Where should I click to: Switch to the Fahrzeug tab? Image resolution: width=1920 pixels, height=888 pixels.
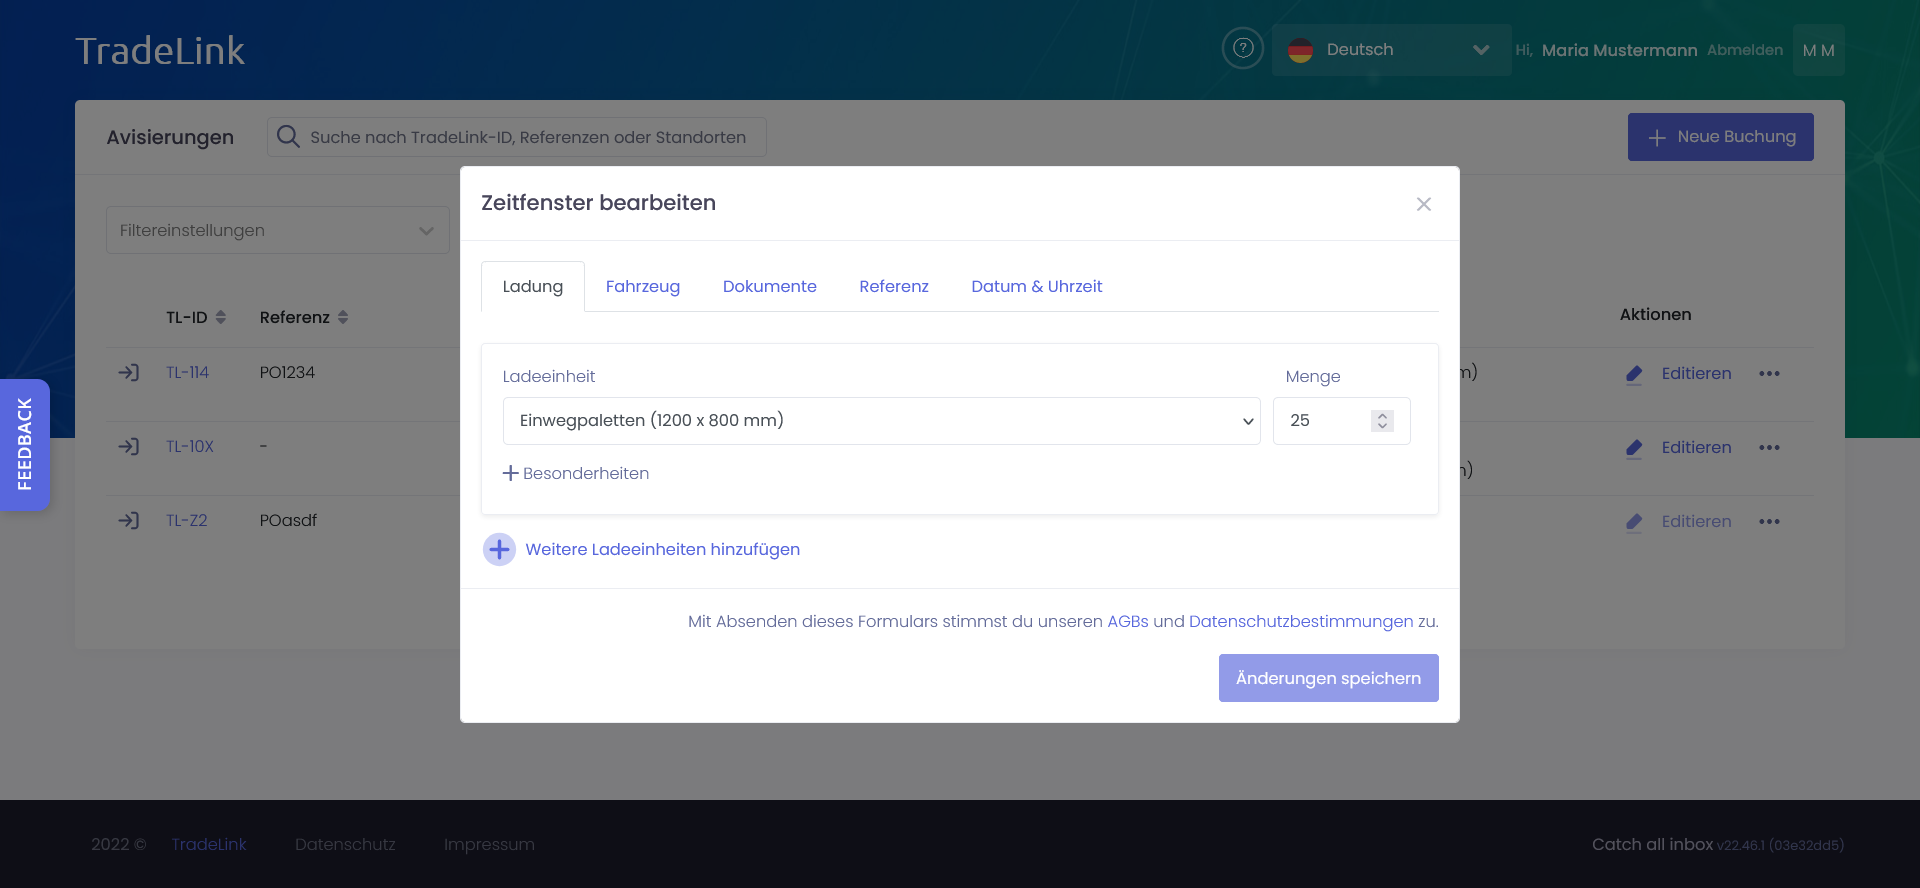click(x=642, y=287)
